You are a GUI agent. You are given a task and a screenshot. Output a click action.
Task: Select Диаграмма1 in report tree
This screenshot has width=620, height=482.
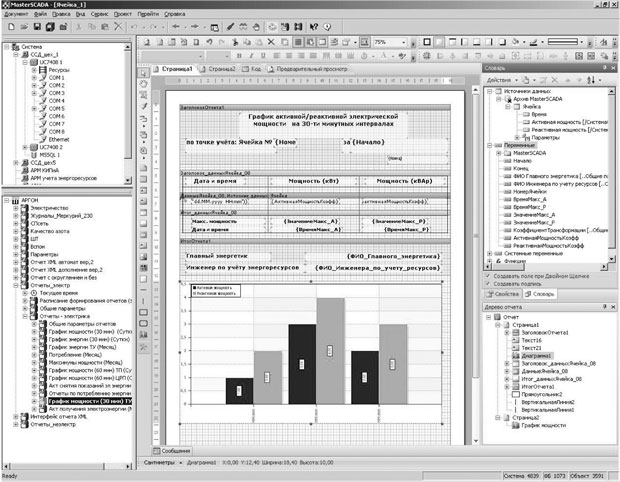point(537,355)
